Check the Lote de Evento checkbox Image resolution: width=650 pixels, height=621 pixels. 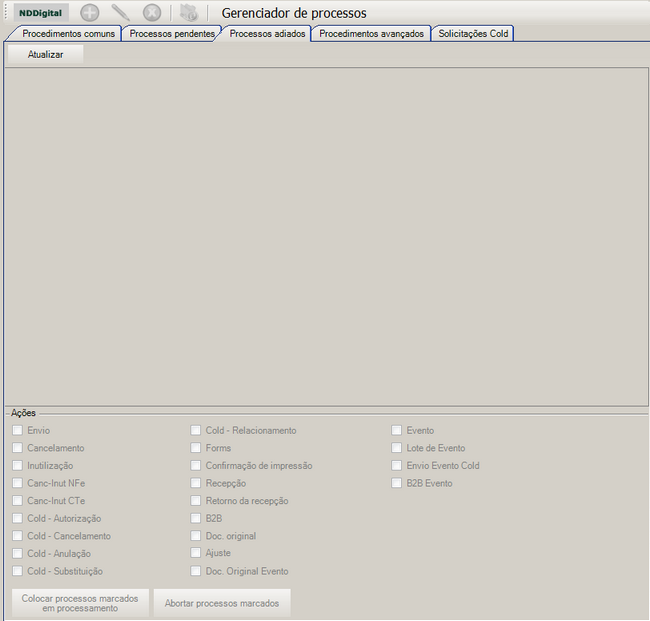coord(397,448)
